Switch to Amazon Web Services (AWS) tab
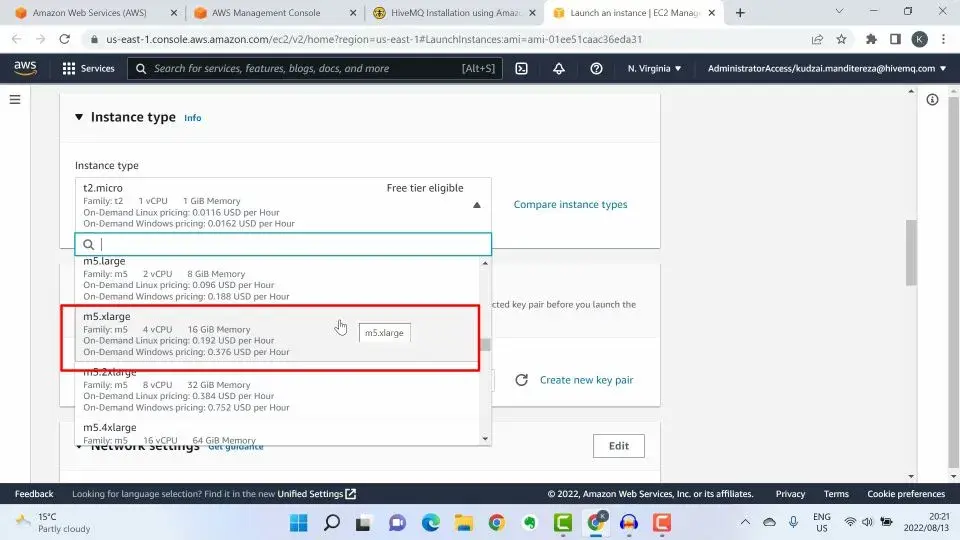The width and height of the screenshot is (960, 540). (89, 13)
